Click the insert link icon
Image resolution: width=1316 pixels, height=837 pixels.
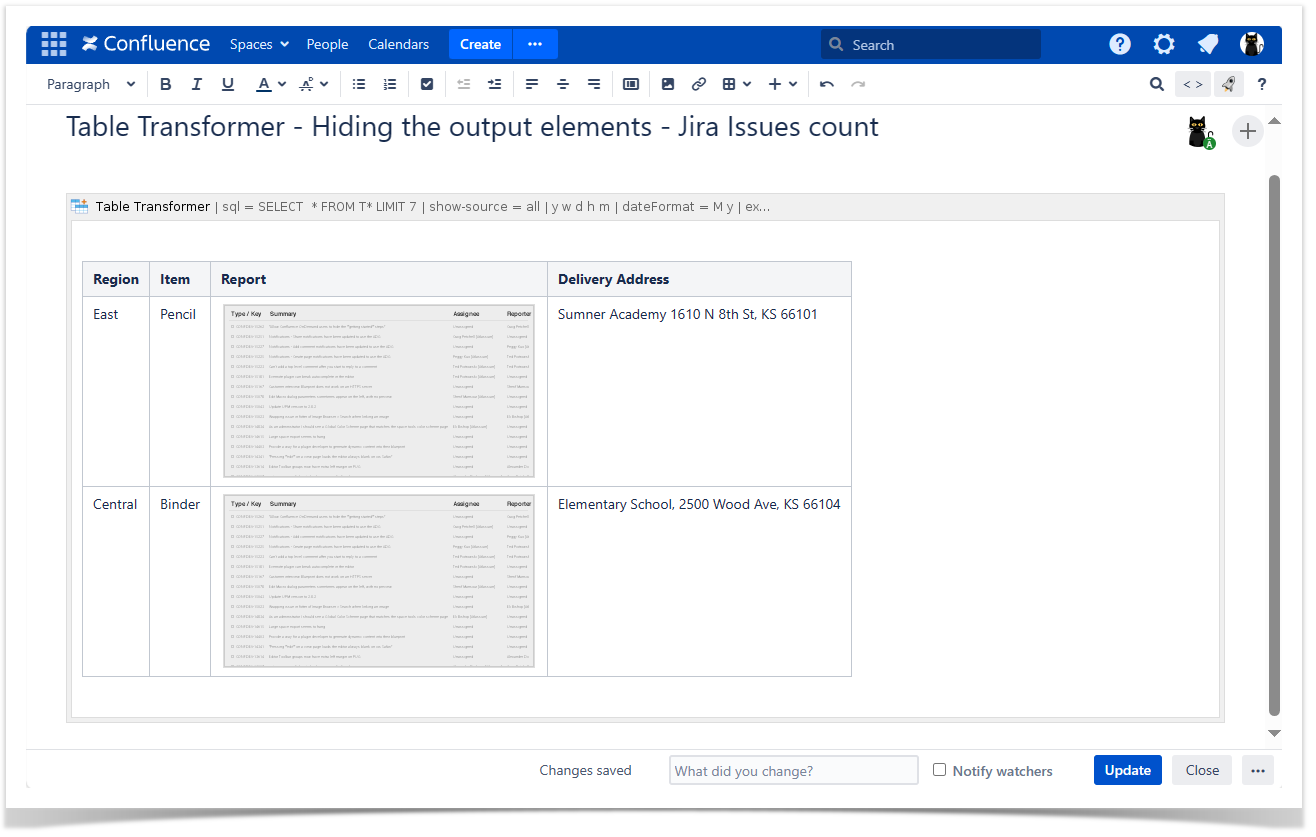[x=699, y=85]
